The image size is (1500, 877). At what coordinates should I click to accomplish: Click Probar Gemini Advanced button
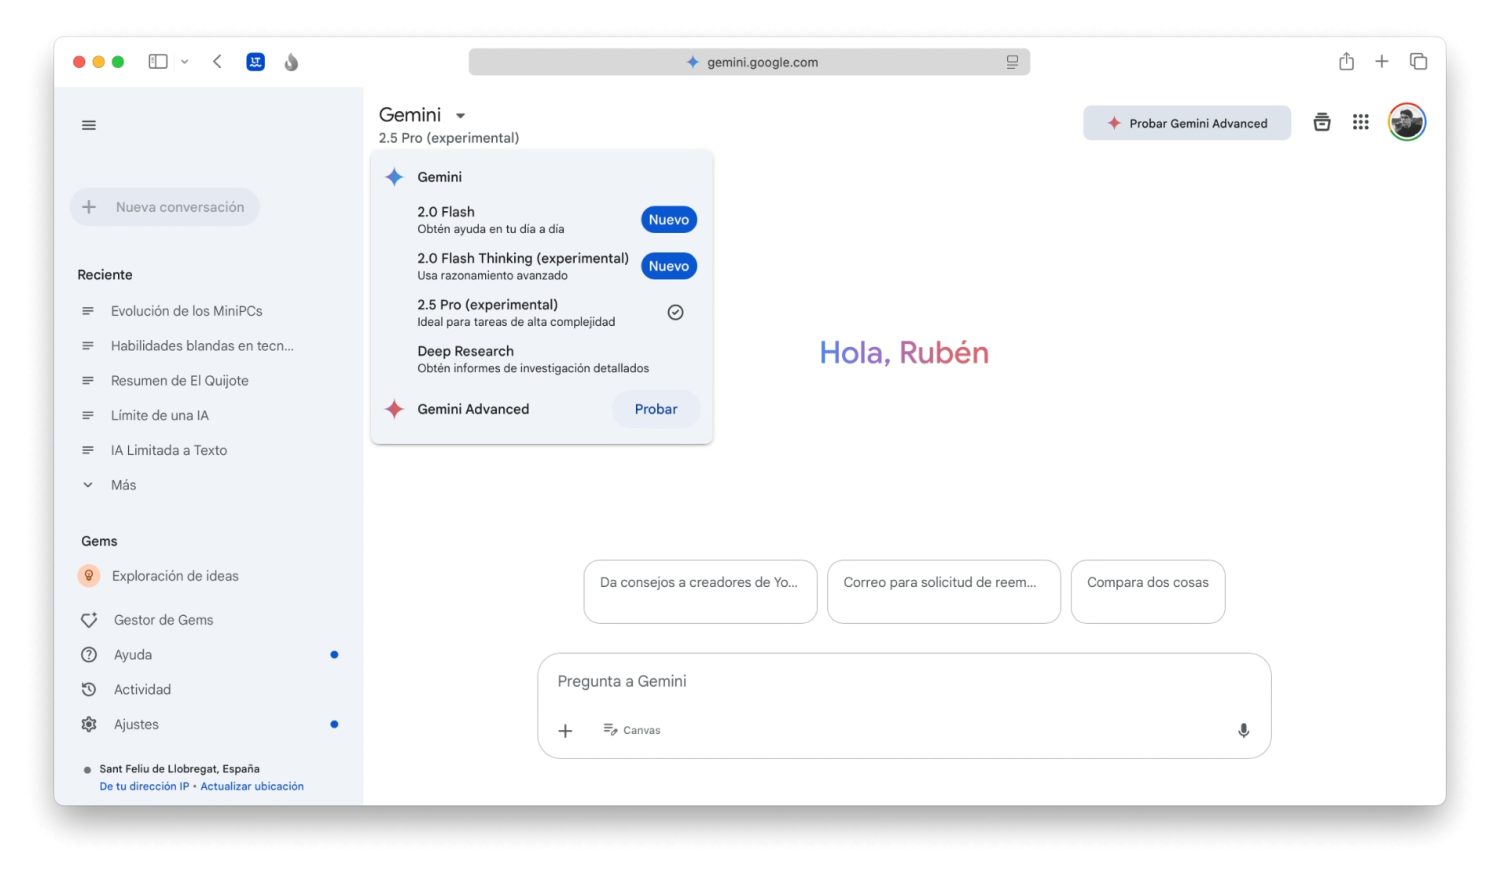[x=1187, y=123]
